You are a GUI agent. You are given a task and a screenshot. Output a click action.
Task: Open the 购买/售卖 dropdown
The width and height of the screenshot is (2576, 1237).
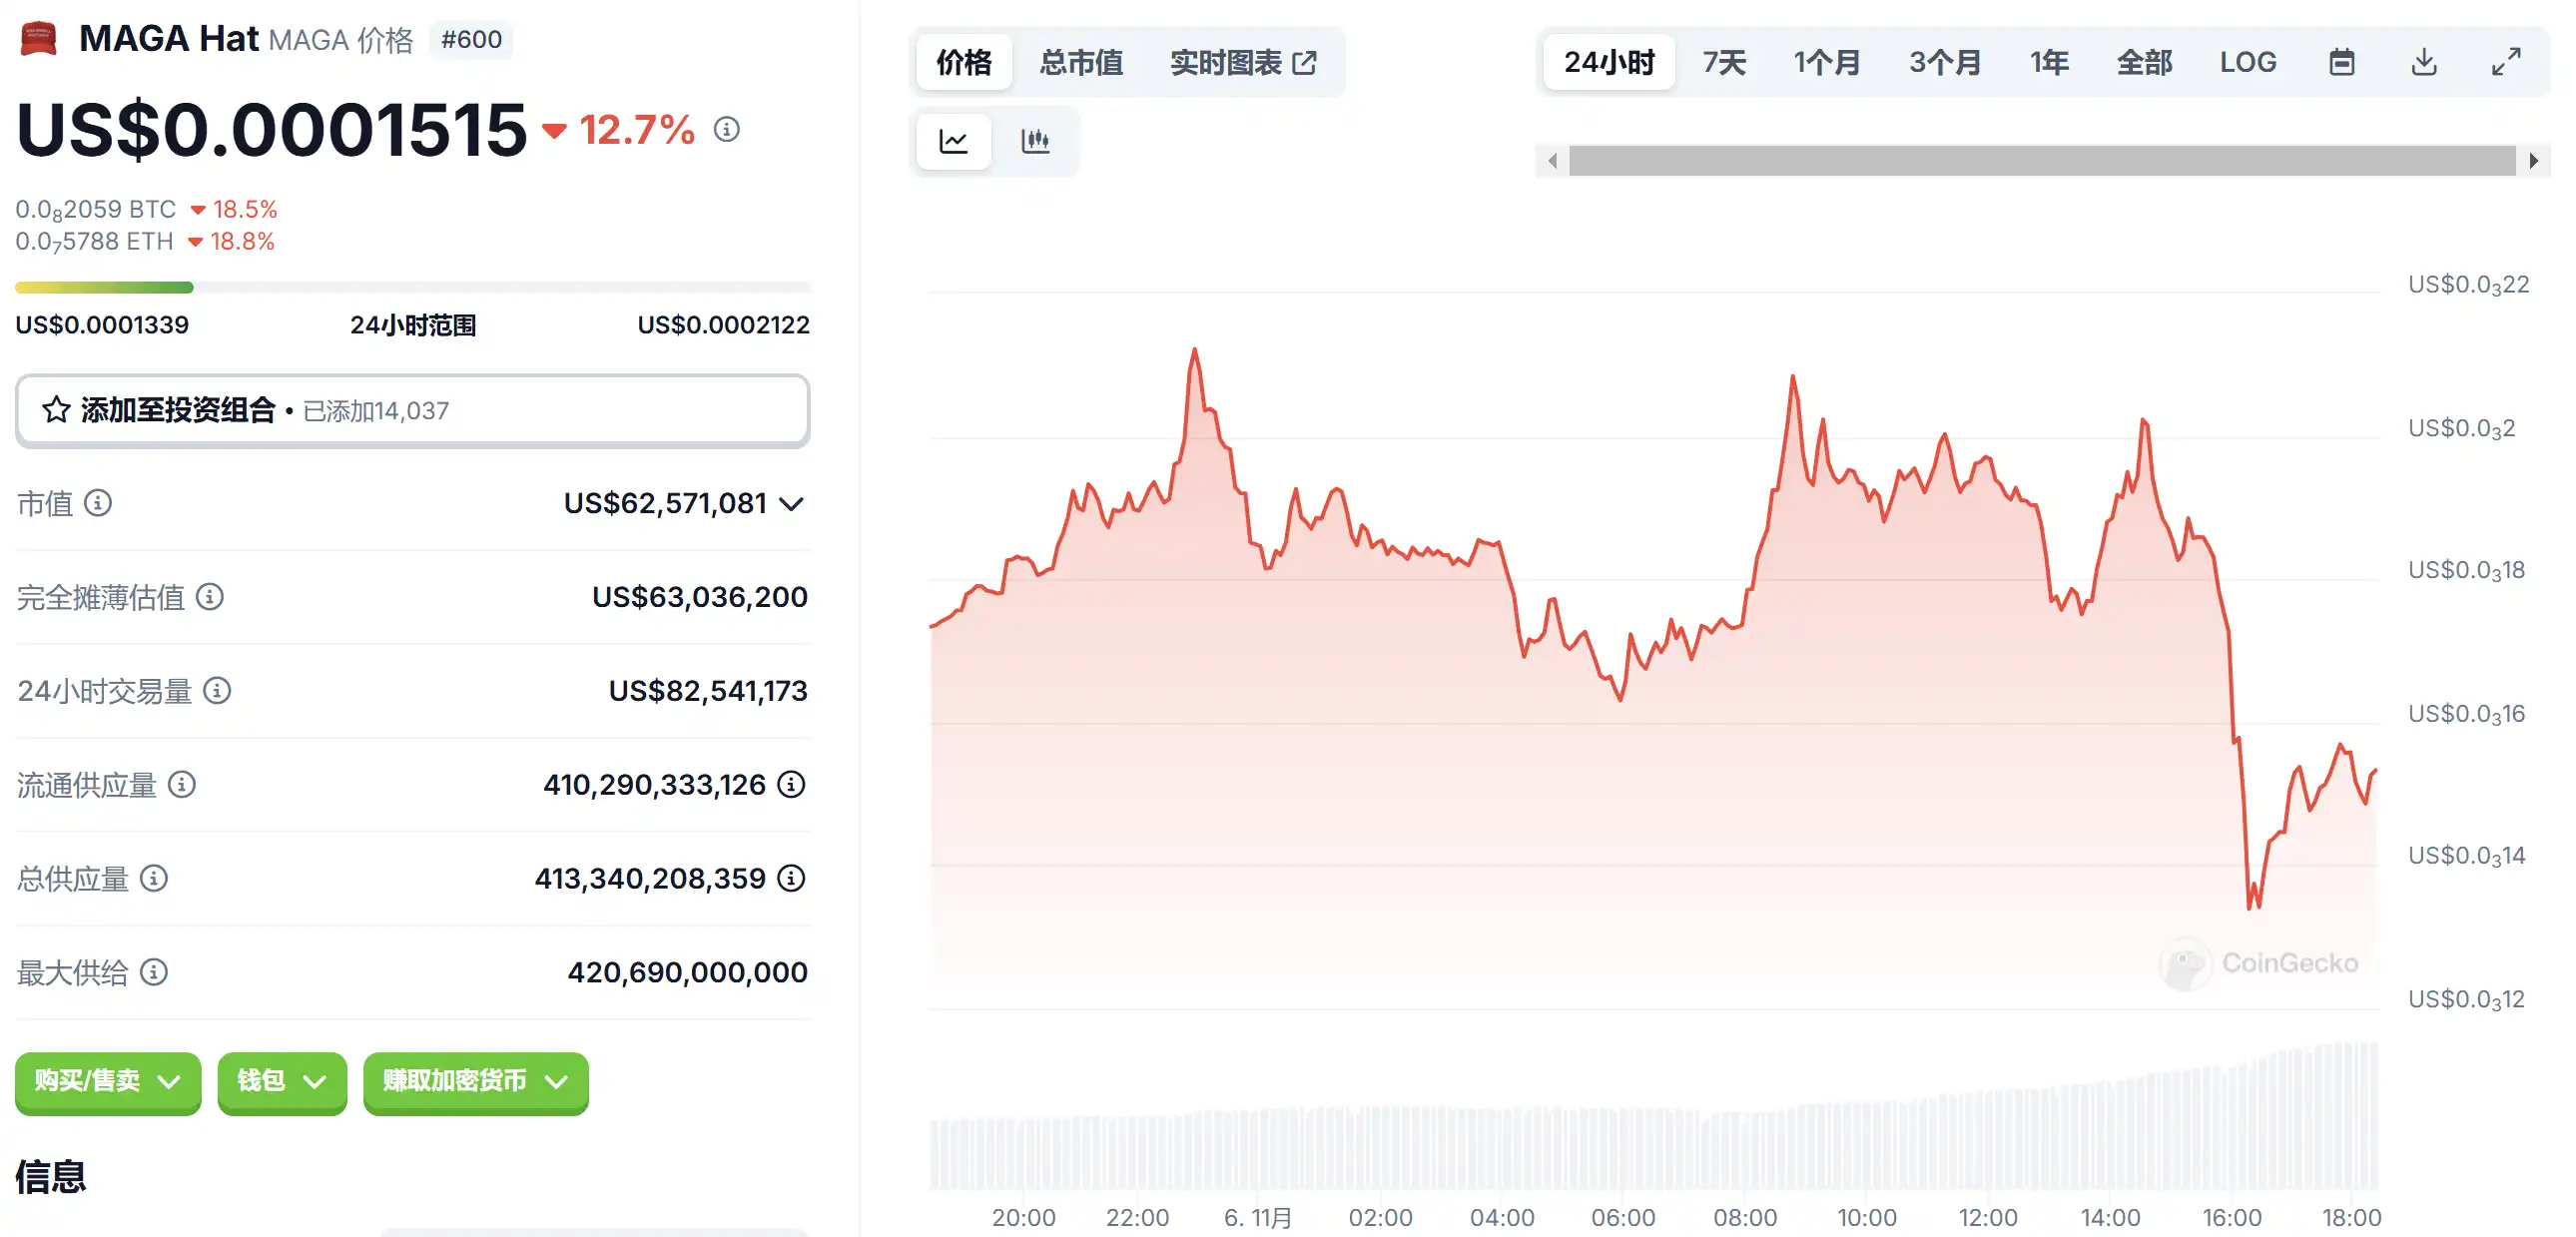tap(108, 1081)
